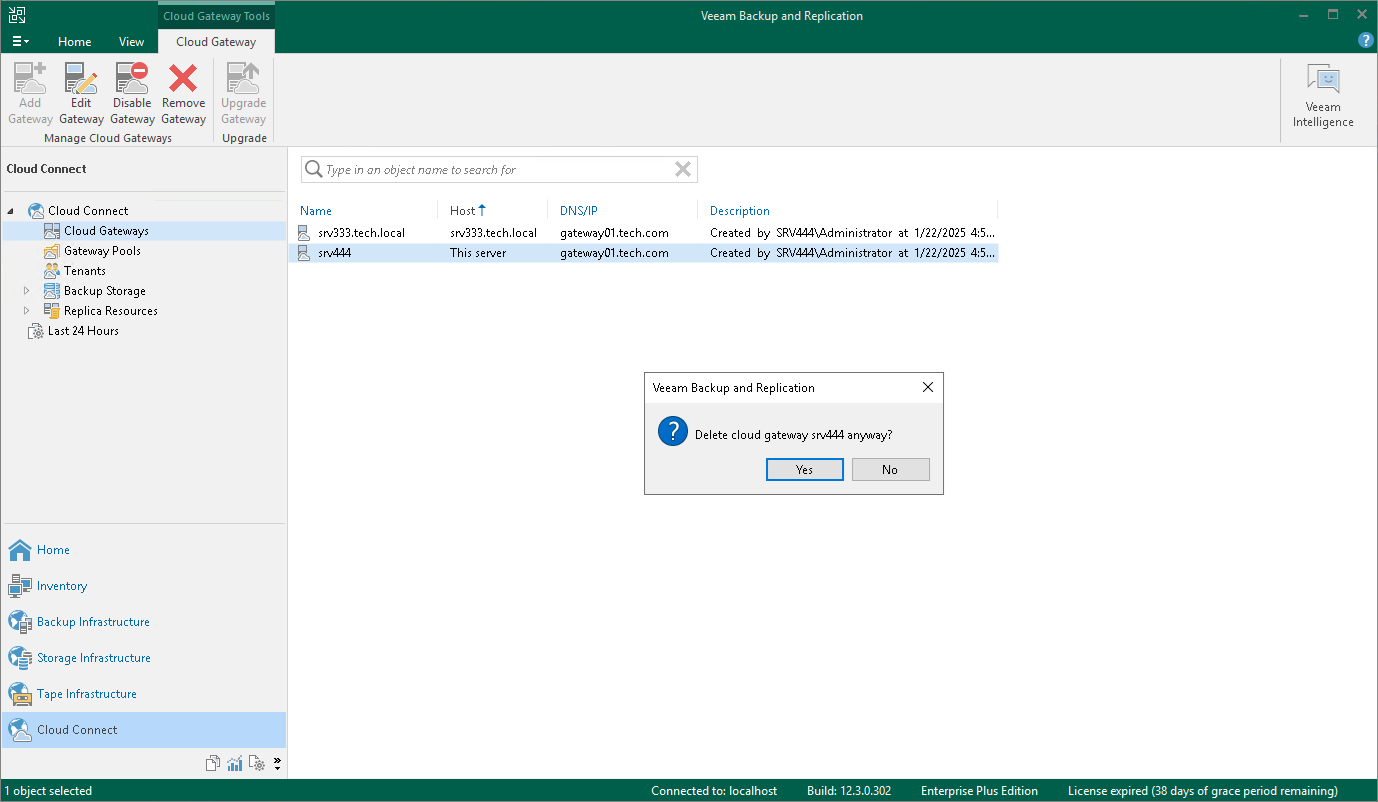Open the statistics chart icon at panel bottom
This screenshot has width=1378, height=802.
tap(234, 762)
